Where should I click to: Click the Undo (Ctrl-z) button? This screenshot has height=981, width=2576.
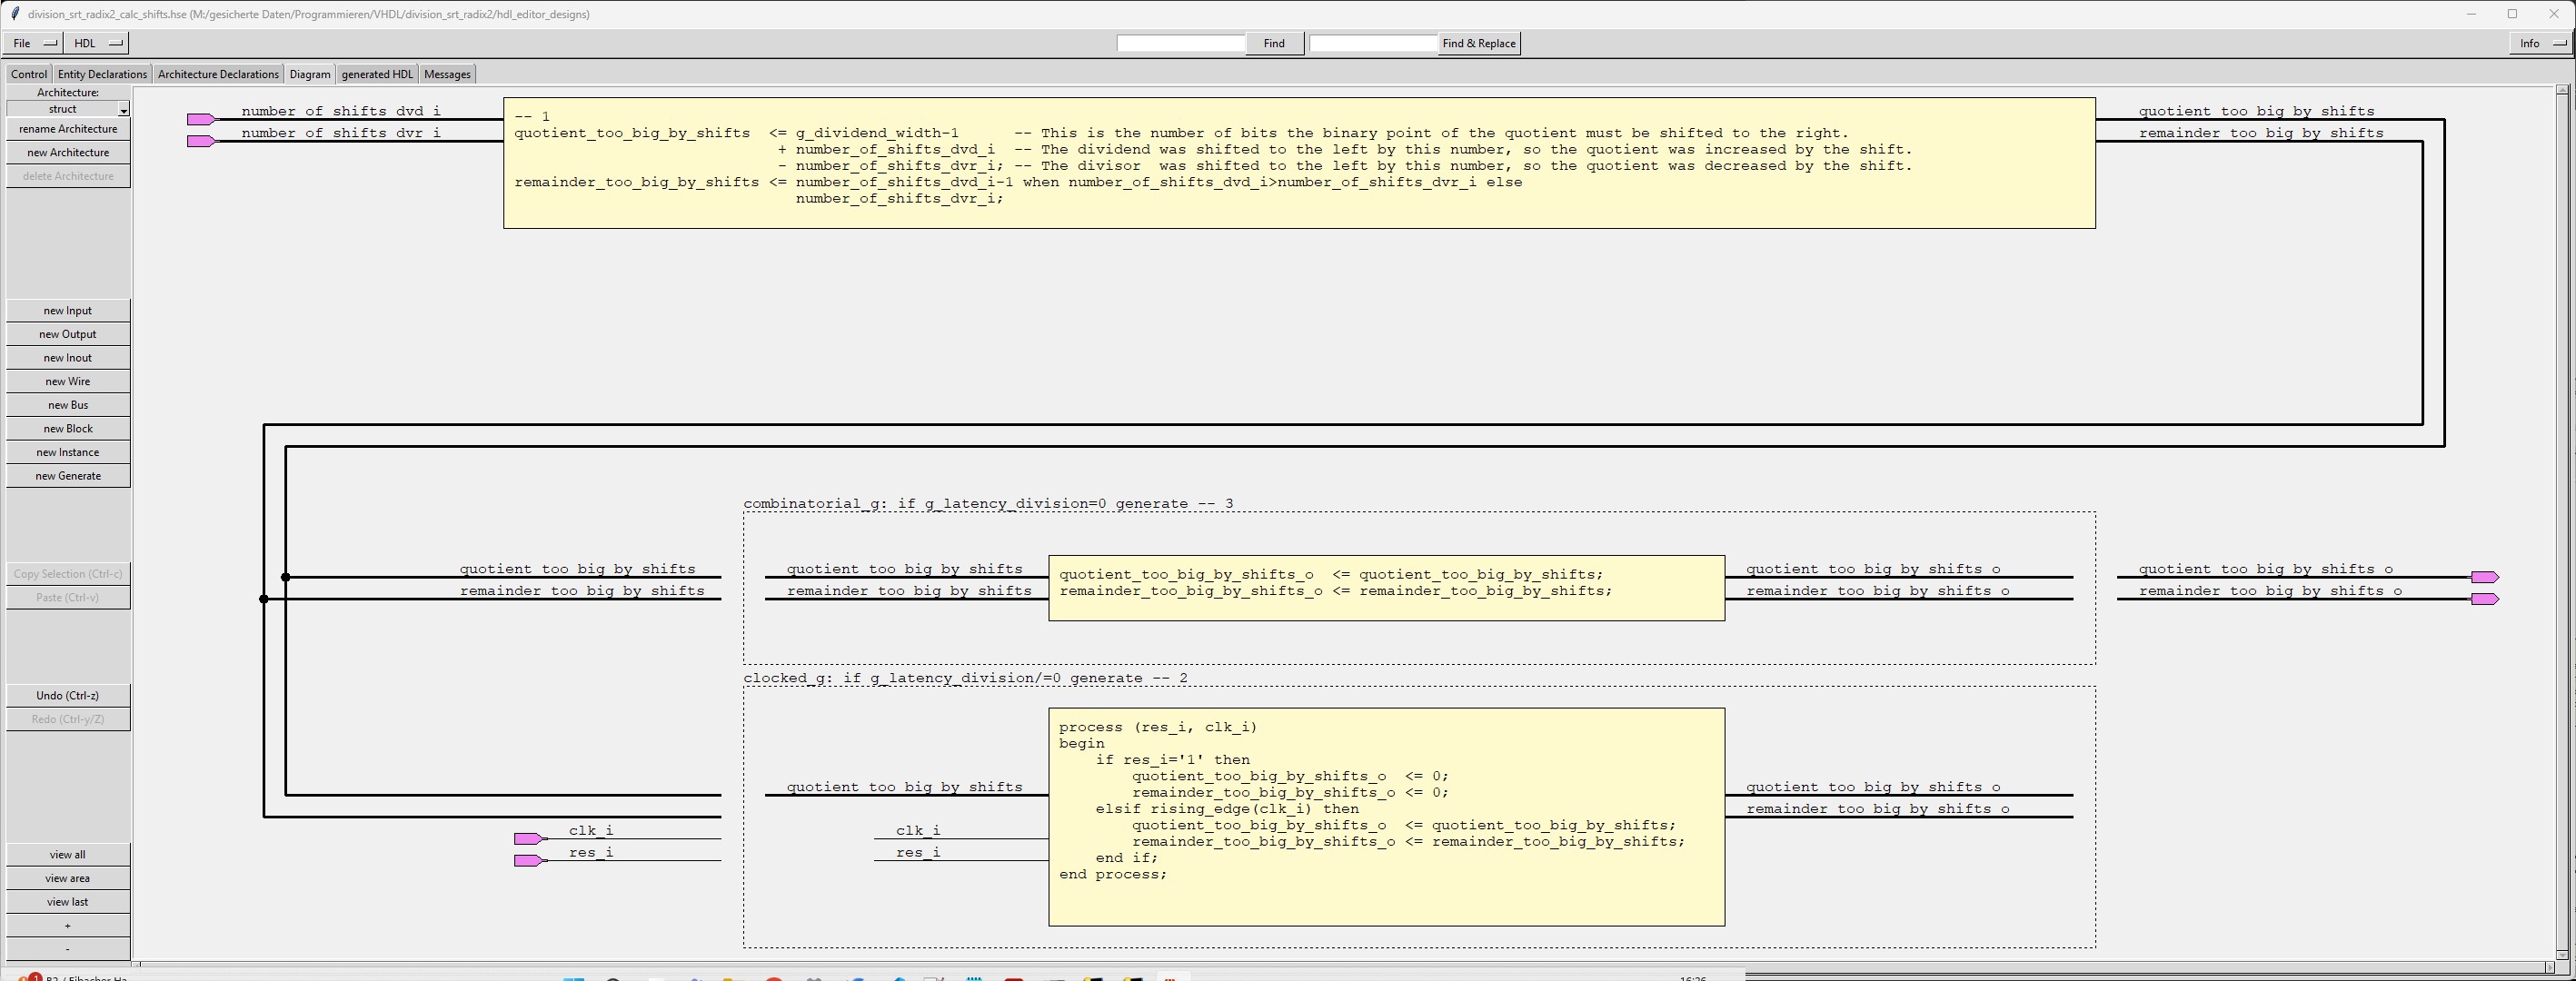(x=68, y=696)
